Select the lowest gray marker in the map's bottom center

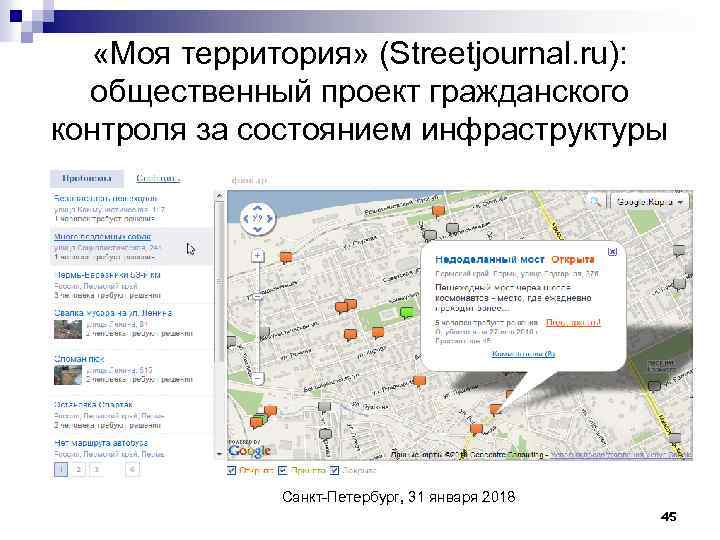[325, 434]
